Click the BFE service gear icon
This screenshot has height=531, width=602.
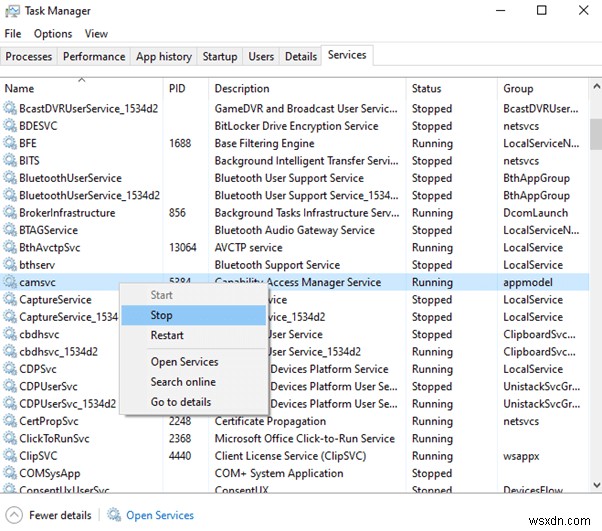(10, 143)
